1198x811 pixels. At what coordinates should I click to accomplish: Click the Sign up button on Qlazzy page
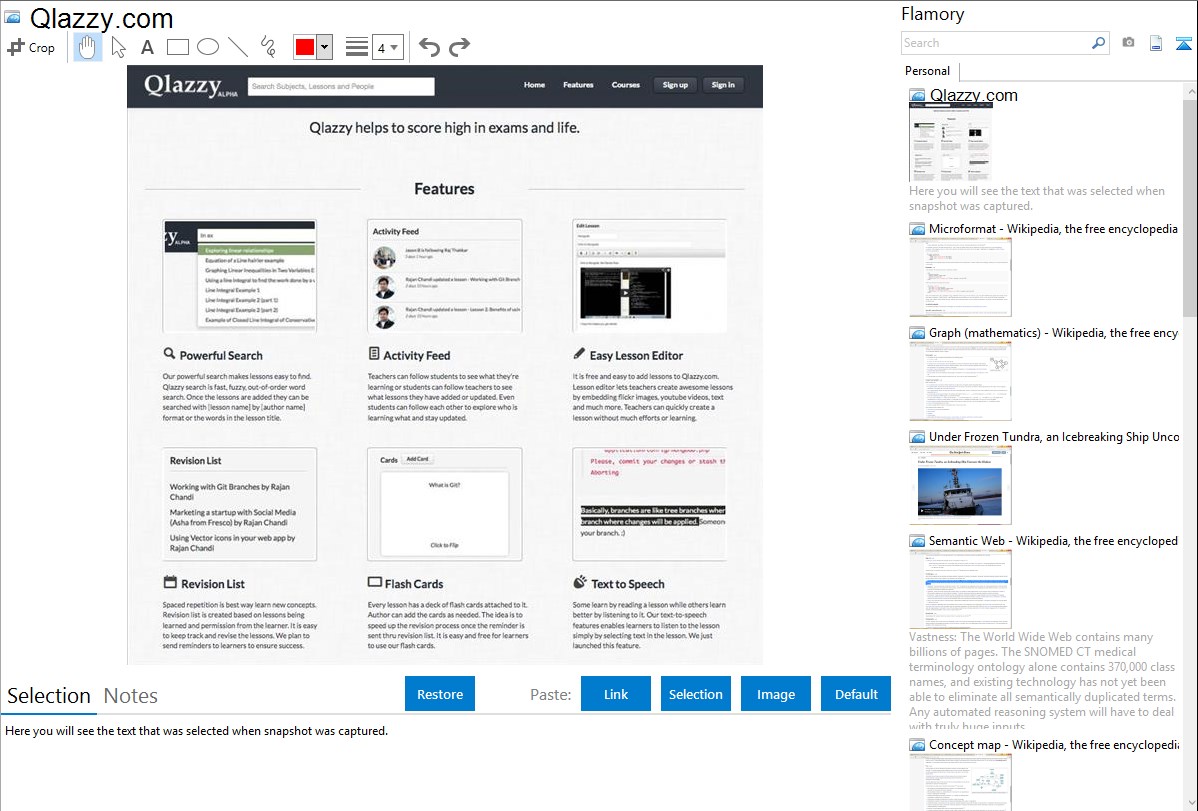point(675,85)
